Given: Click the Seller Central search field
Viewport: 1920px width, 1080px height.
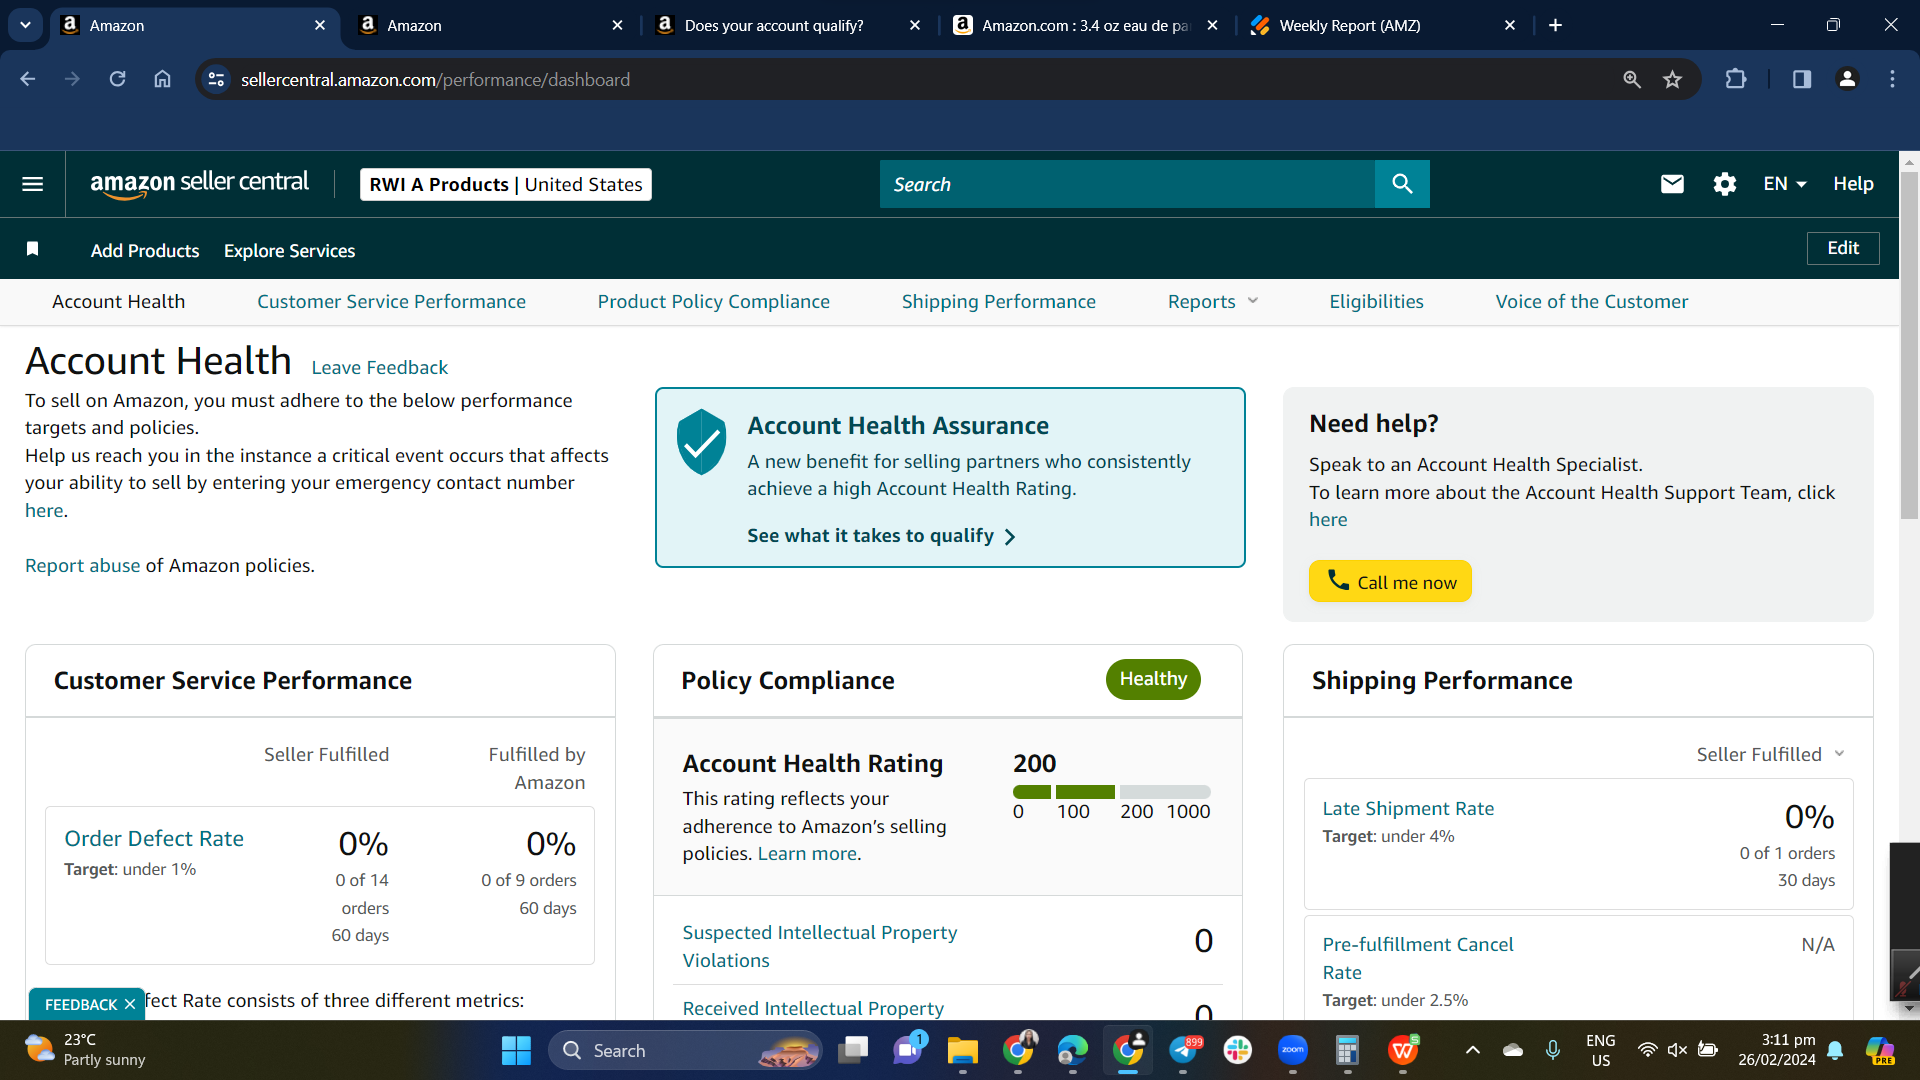Looking at the screenshot, I should tap(1127, 184).
